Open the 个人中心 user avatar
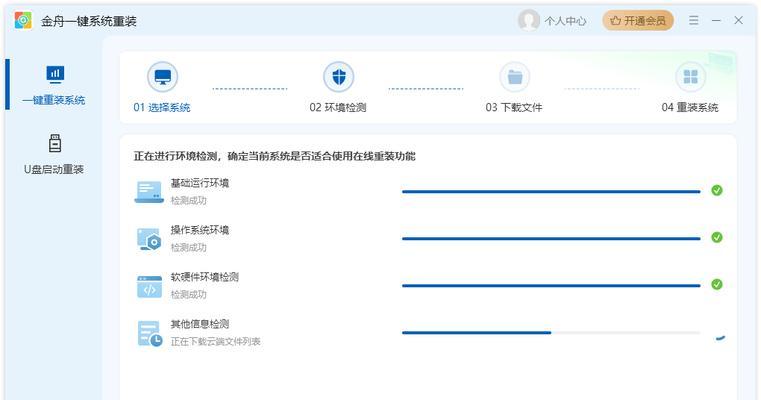 pos(529,20)
